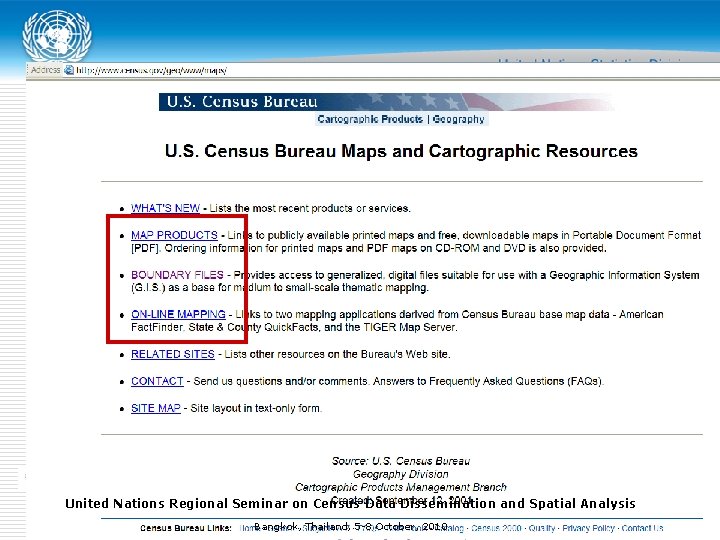
Task: Open the ON-LINE MAPPING link
Action: click(x=178, y=314)
